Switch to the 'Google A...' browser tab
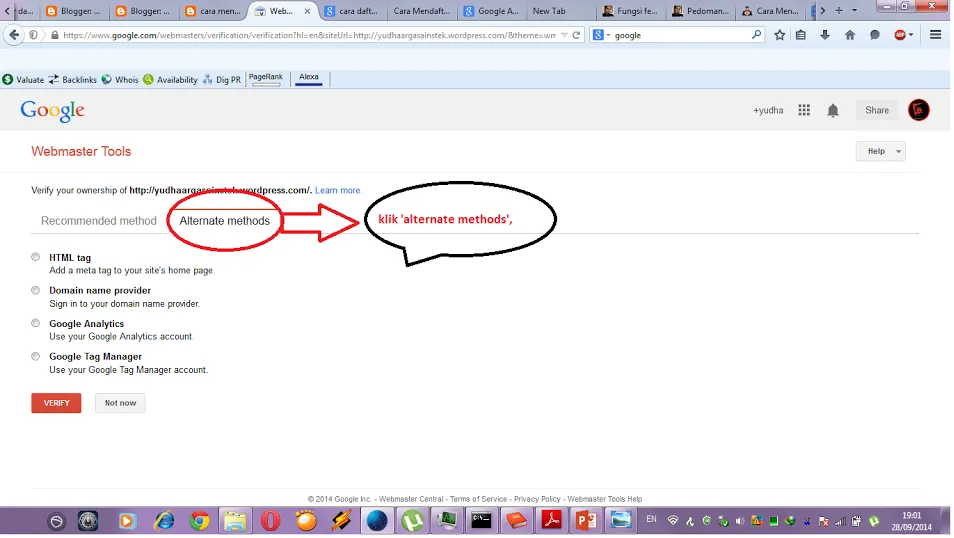Viewport: 954px width, 538px height. (490, 11)
